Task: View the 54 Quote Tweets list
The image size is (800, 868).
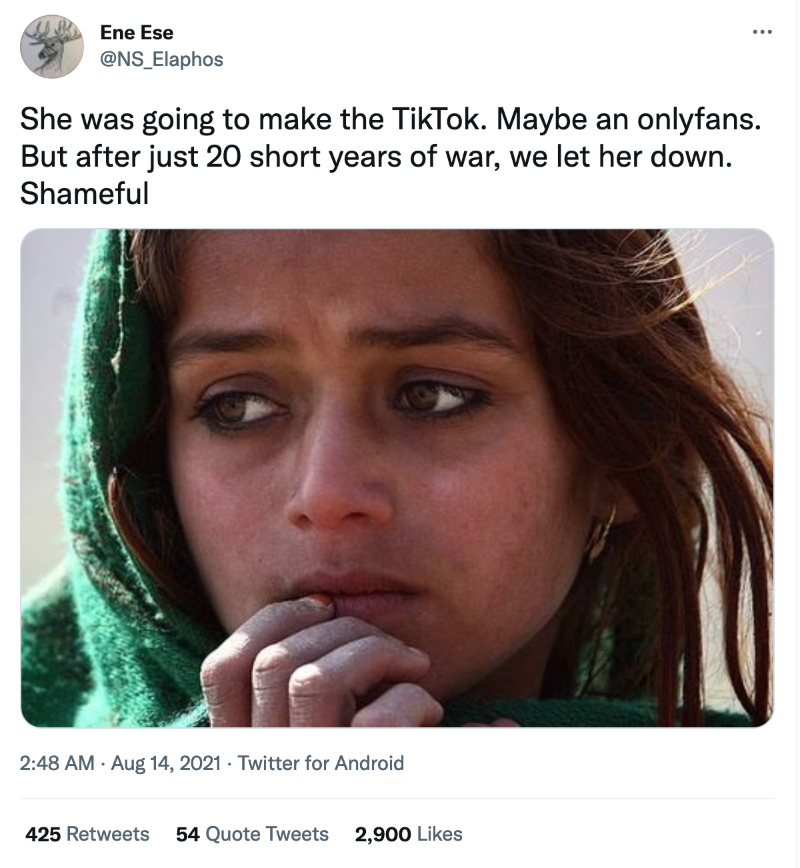Action: (252, 833)
